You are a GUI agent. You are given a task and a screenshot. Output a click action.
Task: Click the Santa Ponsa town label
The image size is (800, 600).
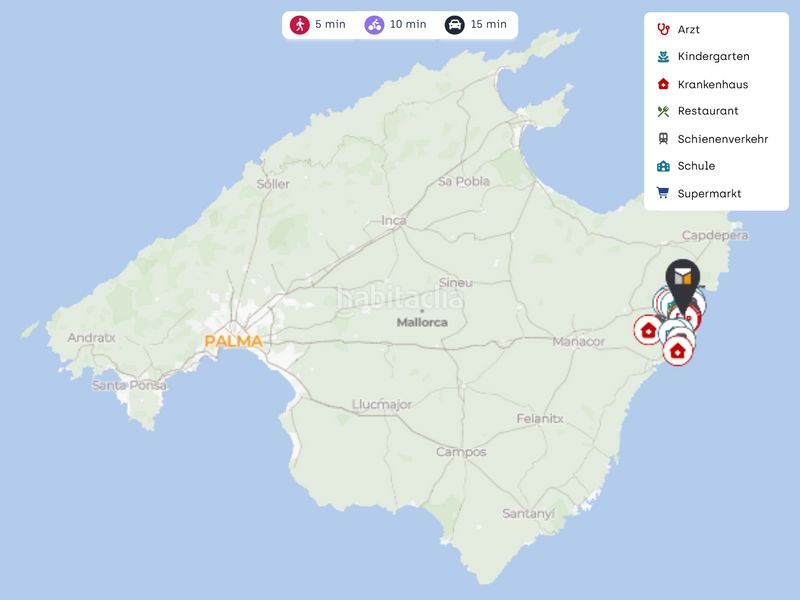click(x=129, y=385)
